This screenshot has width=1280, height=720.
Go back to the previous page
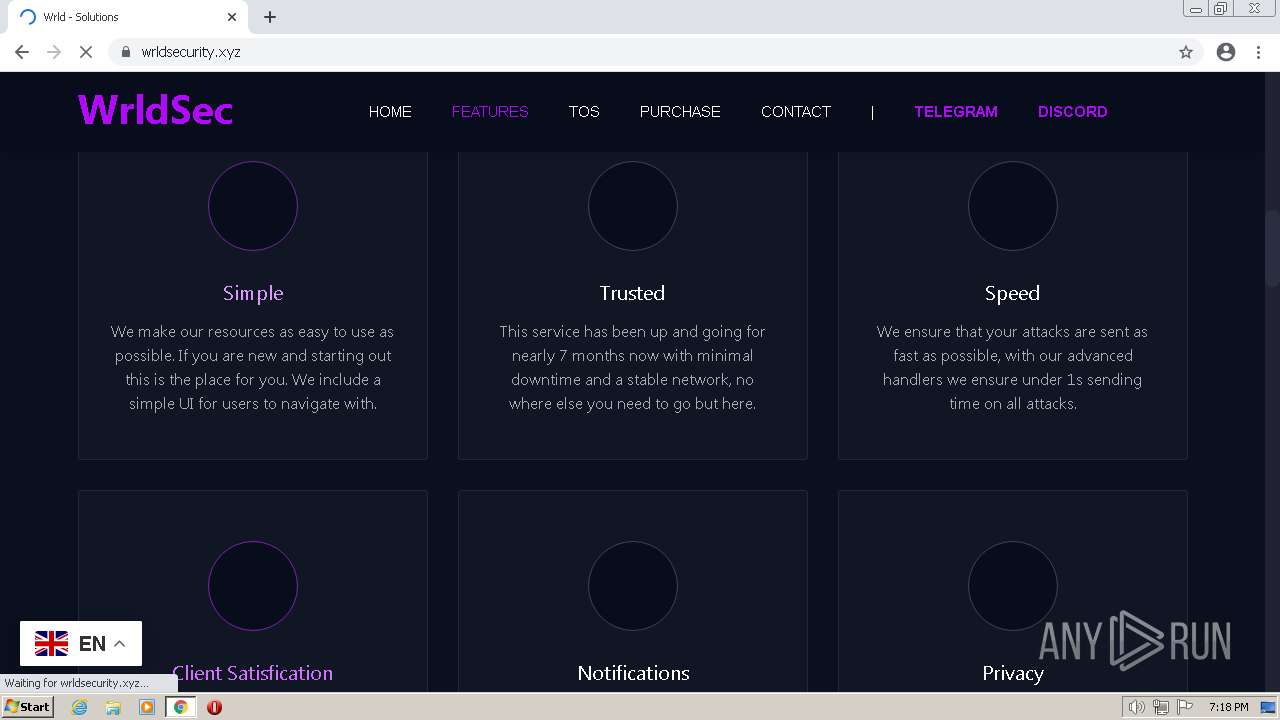coord(22,52)
